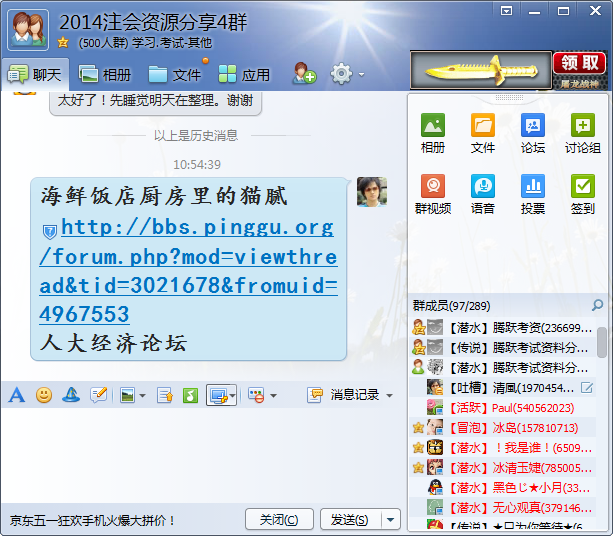Click the link security shield icon
The width and height of the screenshot is (613, 536).
pyautogui.click(x=50, y=231)
